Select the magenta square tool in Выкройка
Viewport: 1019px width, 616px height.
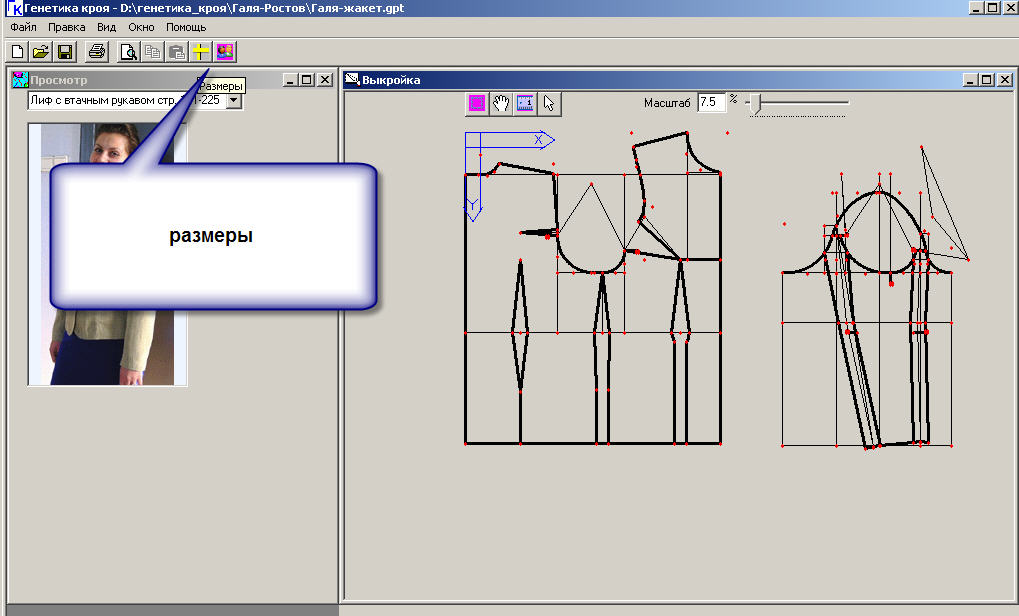click(x=477, y=103)
